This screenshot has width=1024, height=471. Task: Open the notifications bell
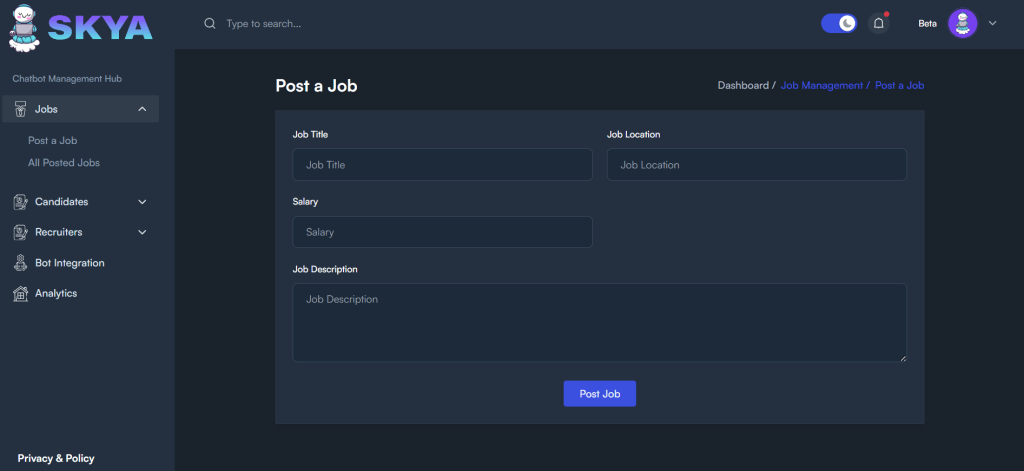pyautogui.click(x=879, y=23)
